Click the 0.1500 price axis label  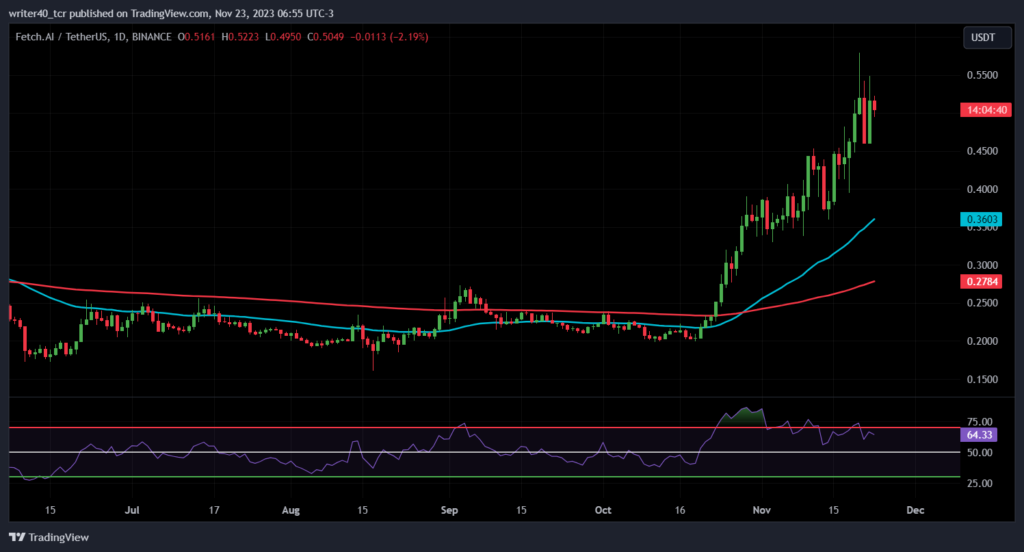[x=982, y=380]
